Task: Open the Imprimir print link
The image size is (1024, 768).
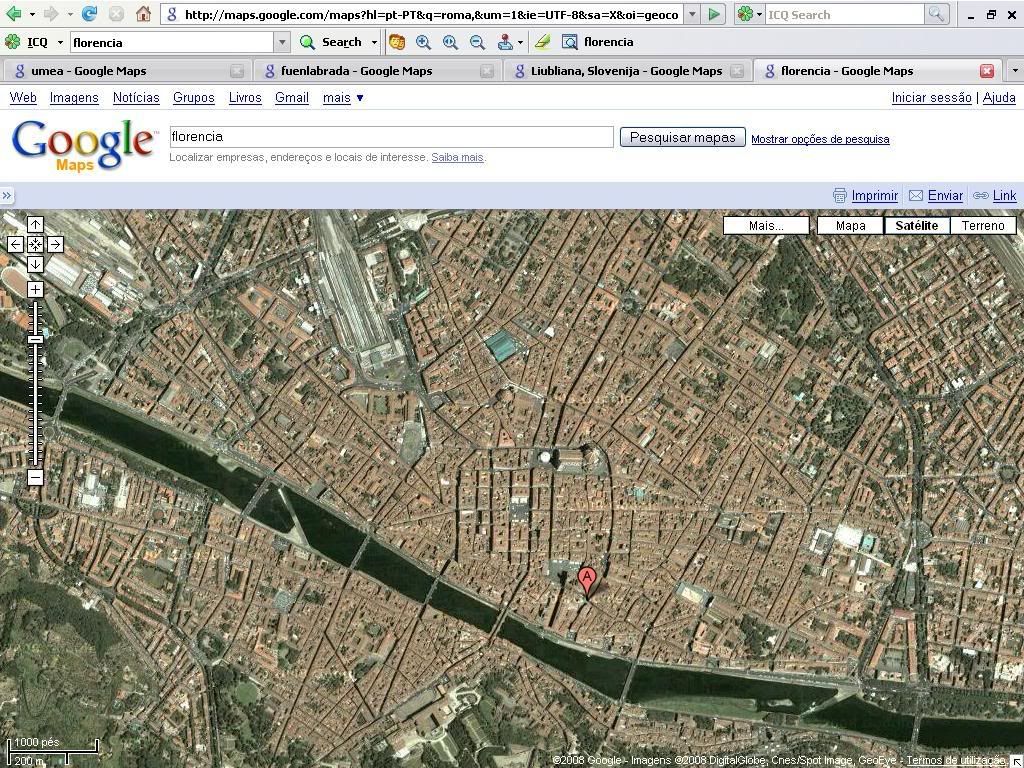Action: 874,196
